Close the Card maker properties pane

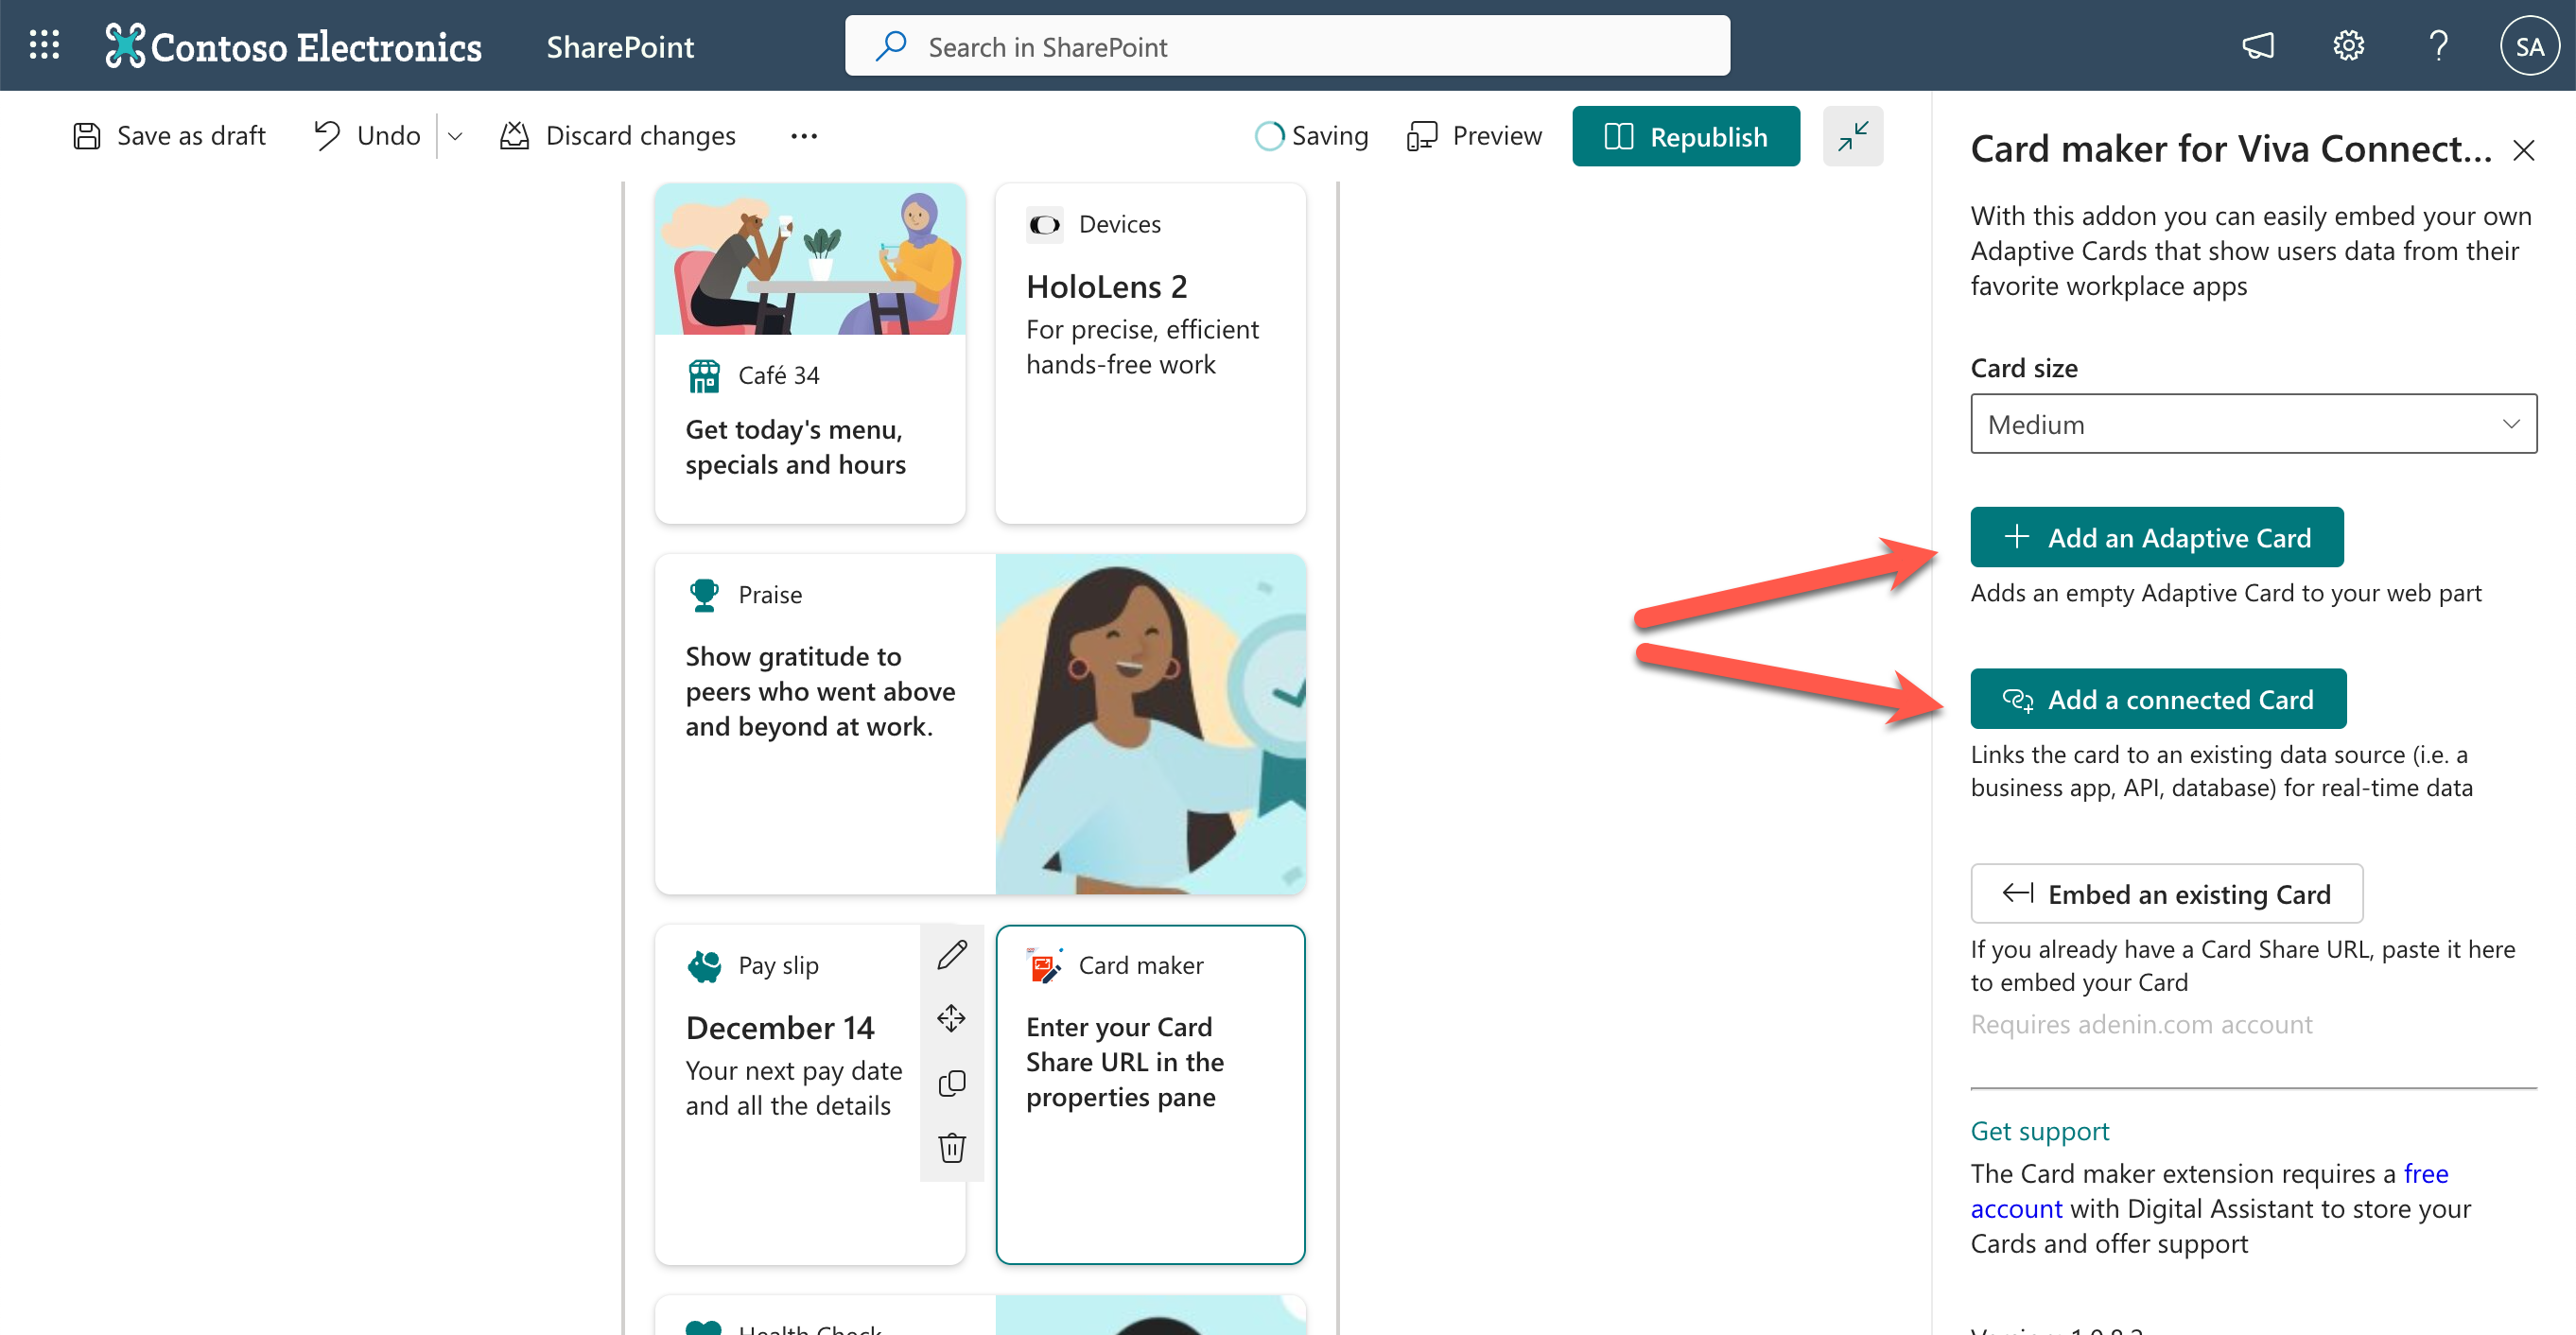(2523, 150)
